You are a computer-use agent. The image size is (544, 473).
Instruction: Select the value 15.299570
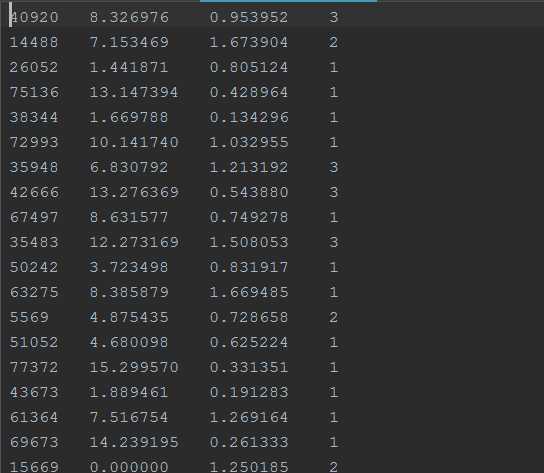134,367
